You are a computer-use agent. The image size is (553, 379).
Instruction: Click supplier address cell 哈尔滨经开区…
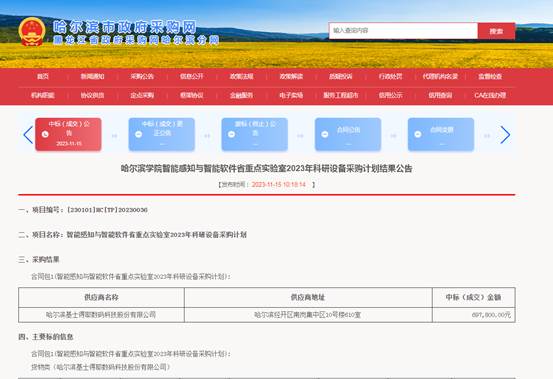[308, 314]
